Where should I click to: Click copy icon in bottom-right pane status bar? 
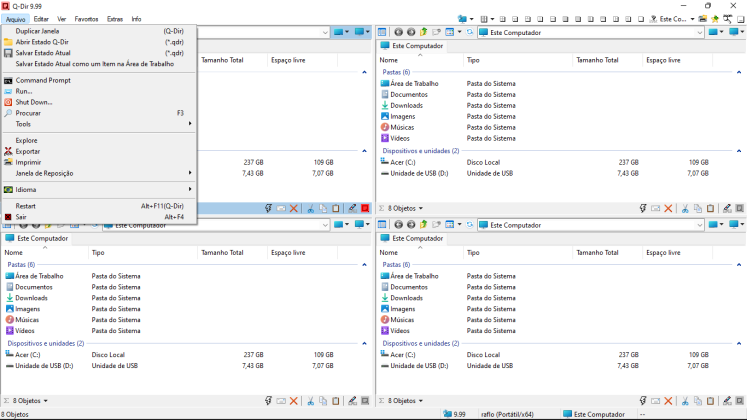point(698,401)
